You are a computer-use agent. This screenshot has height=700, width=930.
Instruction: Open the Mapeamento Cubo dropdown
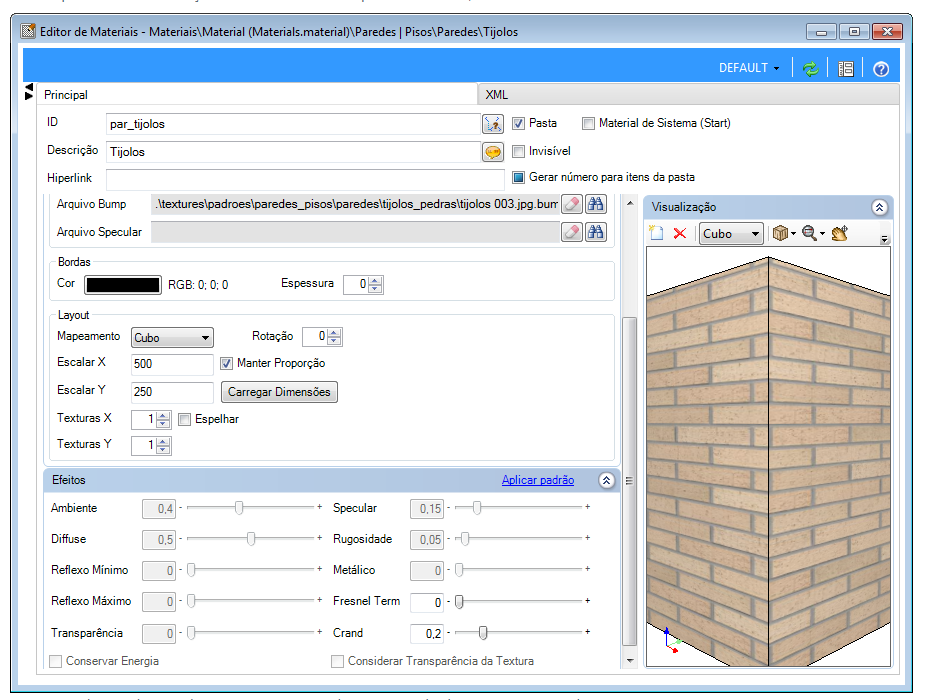[172, 338]
